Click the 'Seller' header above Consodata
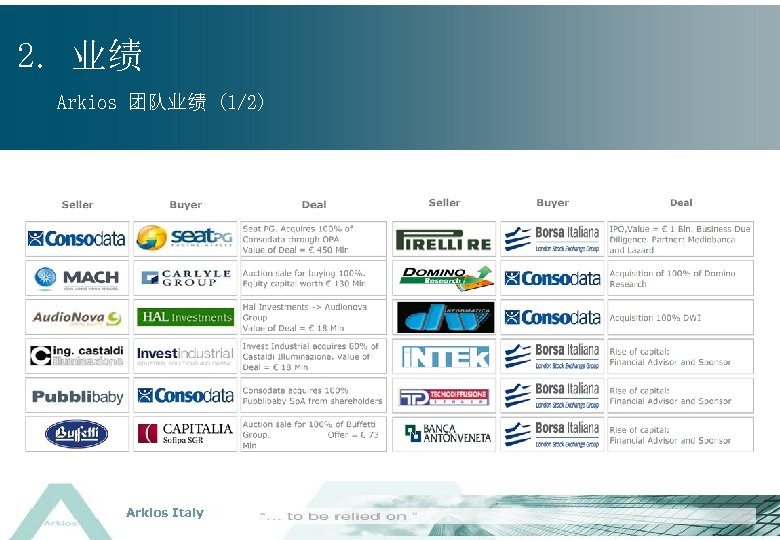The width and height of the screenshot is (780, 540). (x=77, y=204)
